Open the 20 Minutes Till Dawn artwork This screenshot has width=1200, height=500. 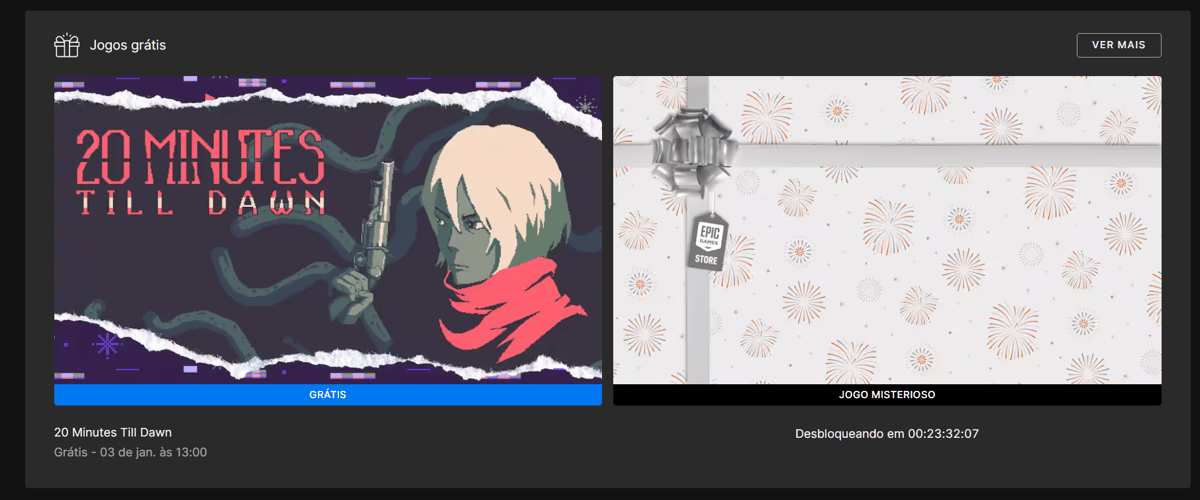(x=328, y=230)
